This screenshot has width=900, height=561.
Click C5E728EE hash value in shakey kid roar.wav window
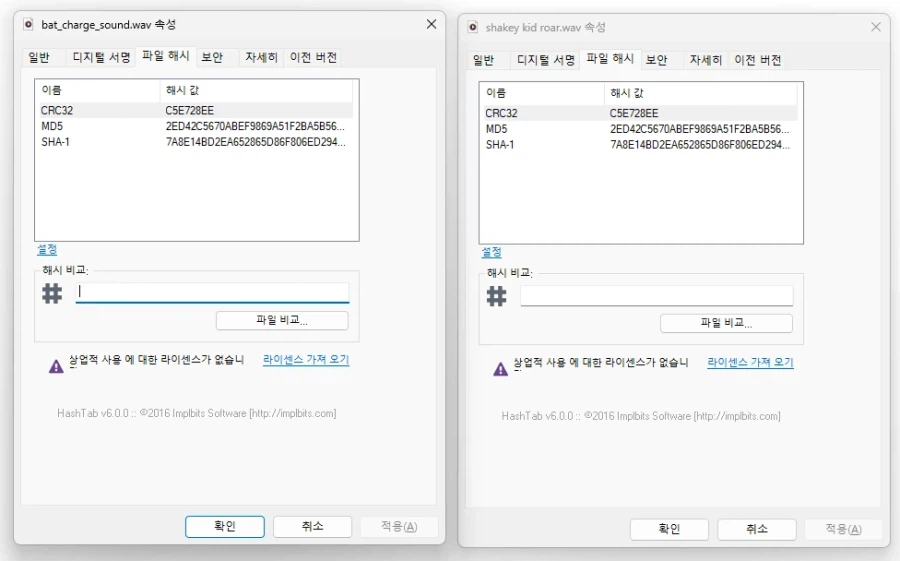[634, 113]
